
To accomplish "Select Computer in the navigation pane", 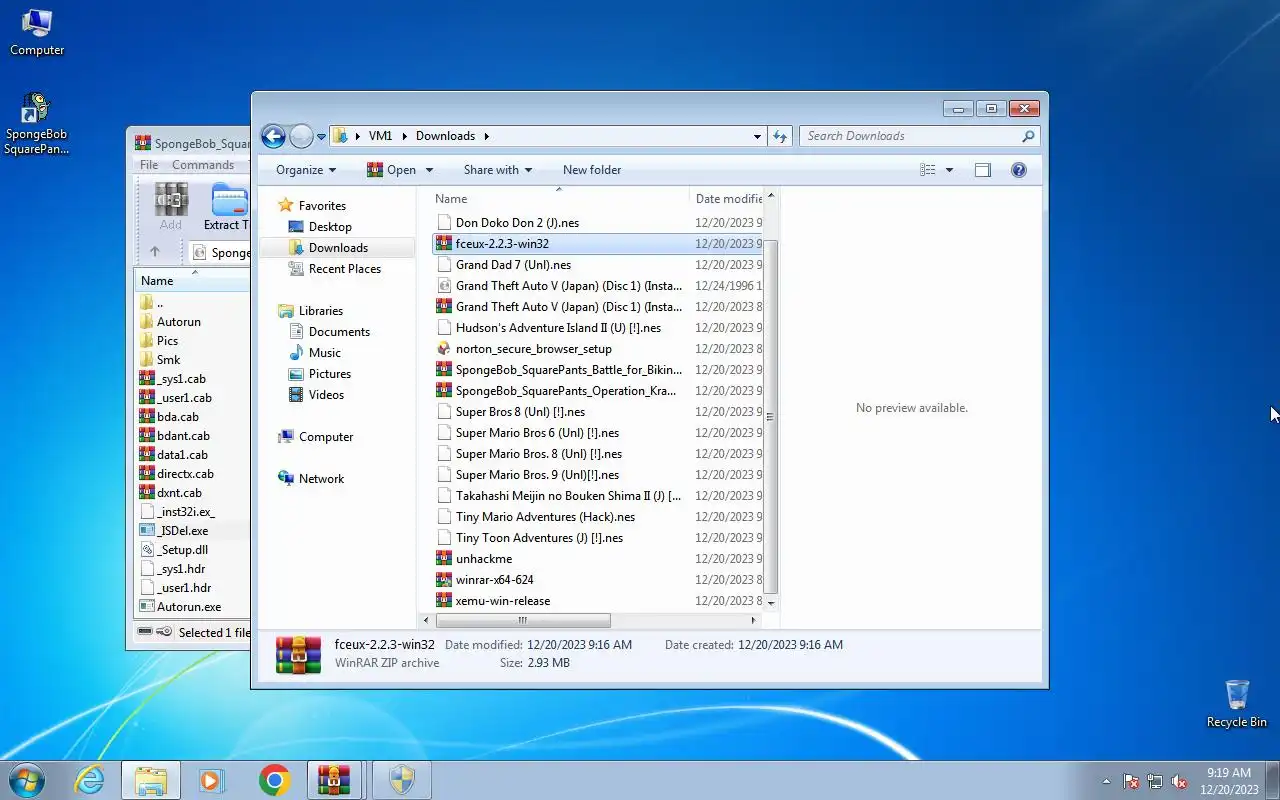I will [326, 437].
